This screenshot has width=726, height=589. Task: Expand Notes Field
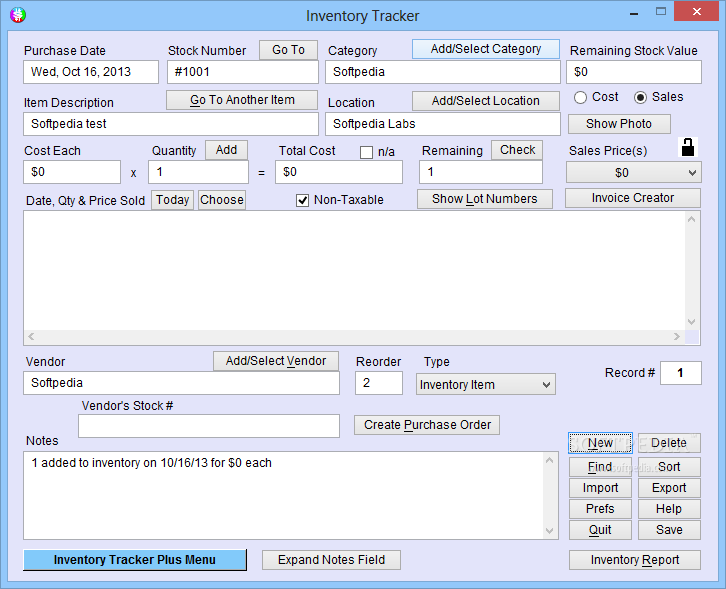(332, 560)
